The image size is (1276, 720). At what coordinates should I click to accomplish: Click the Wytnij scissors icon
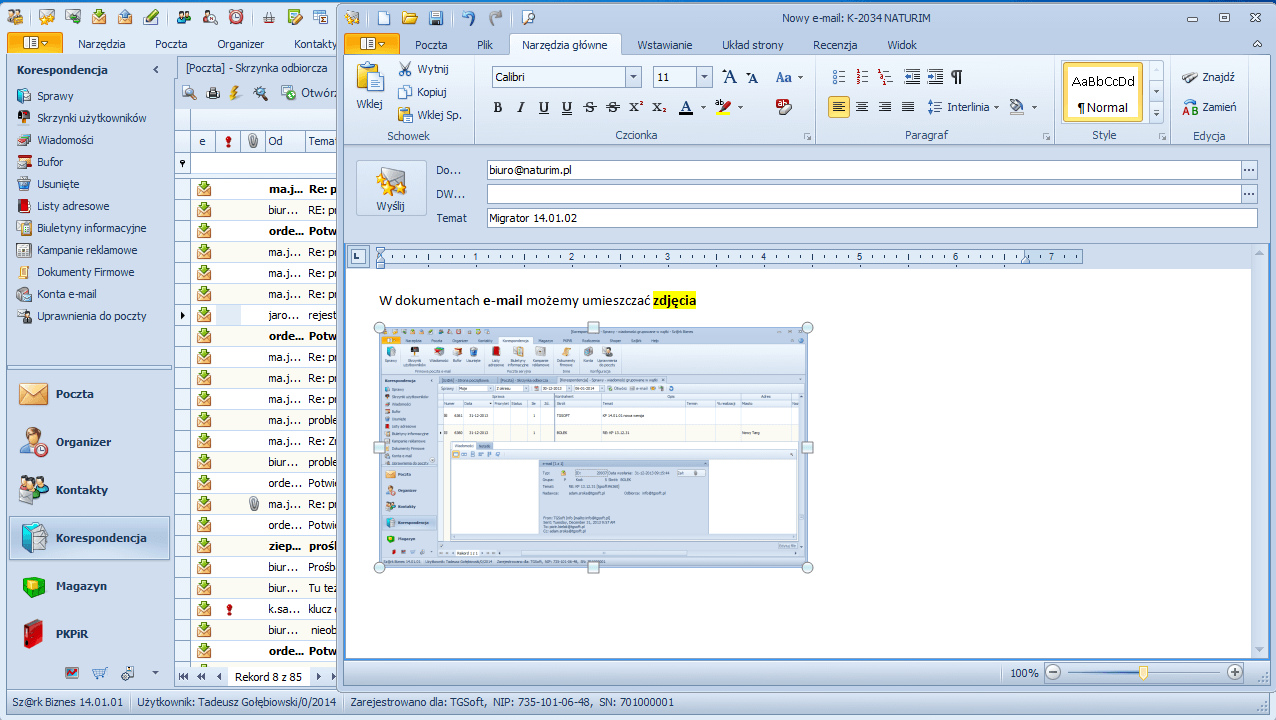coord(405,69)
